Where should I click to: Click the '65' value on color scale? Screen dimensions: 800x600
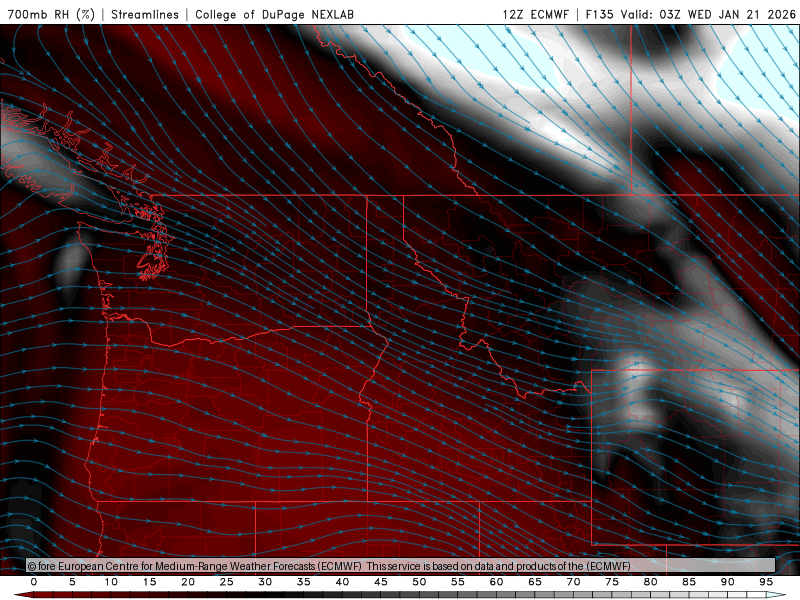click(x=535, y=582)
